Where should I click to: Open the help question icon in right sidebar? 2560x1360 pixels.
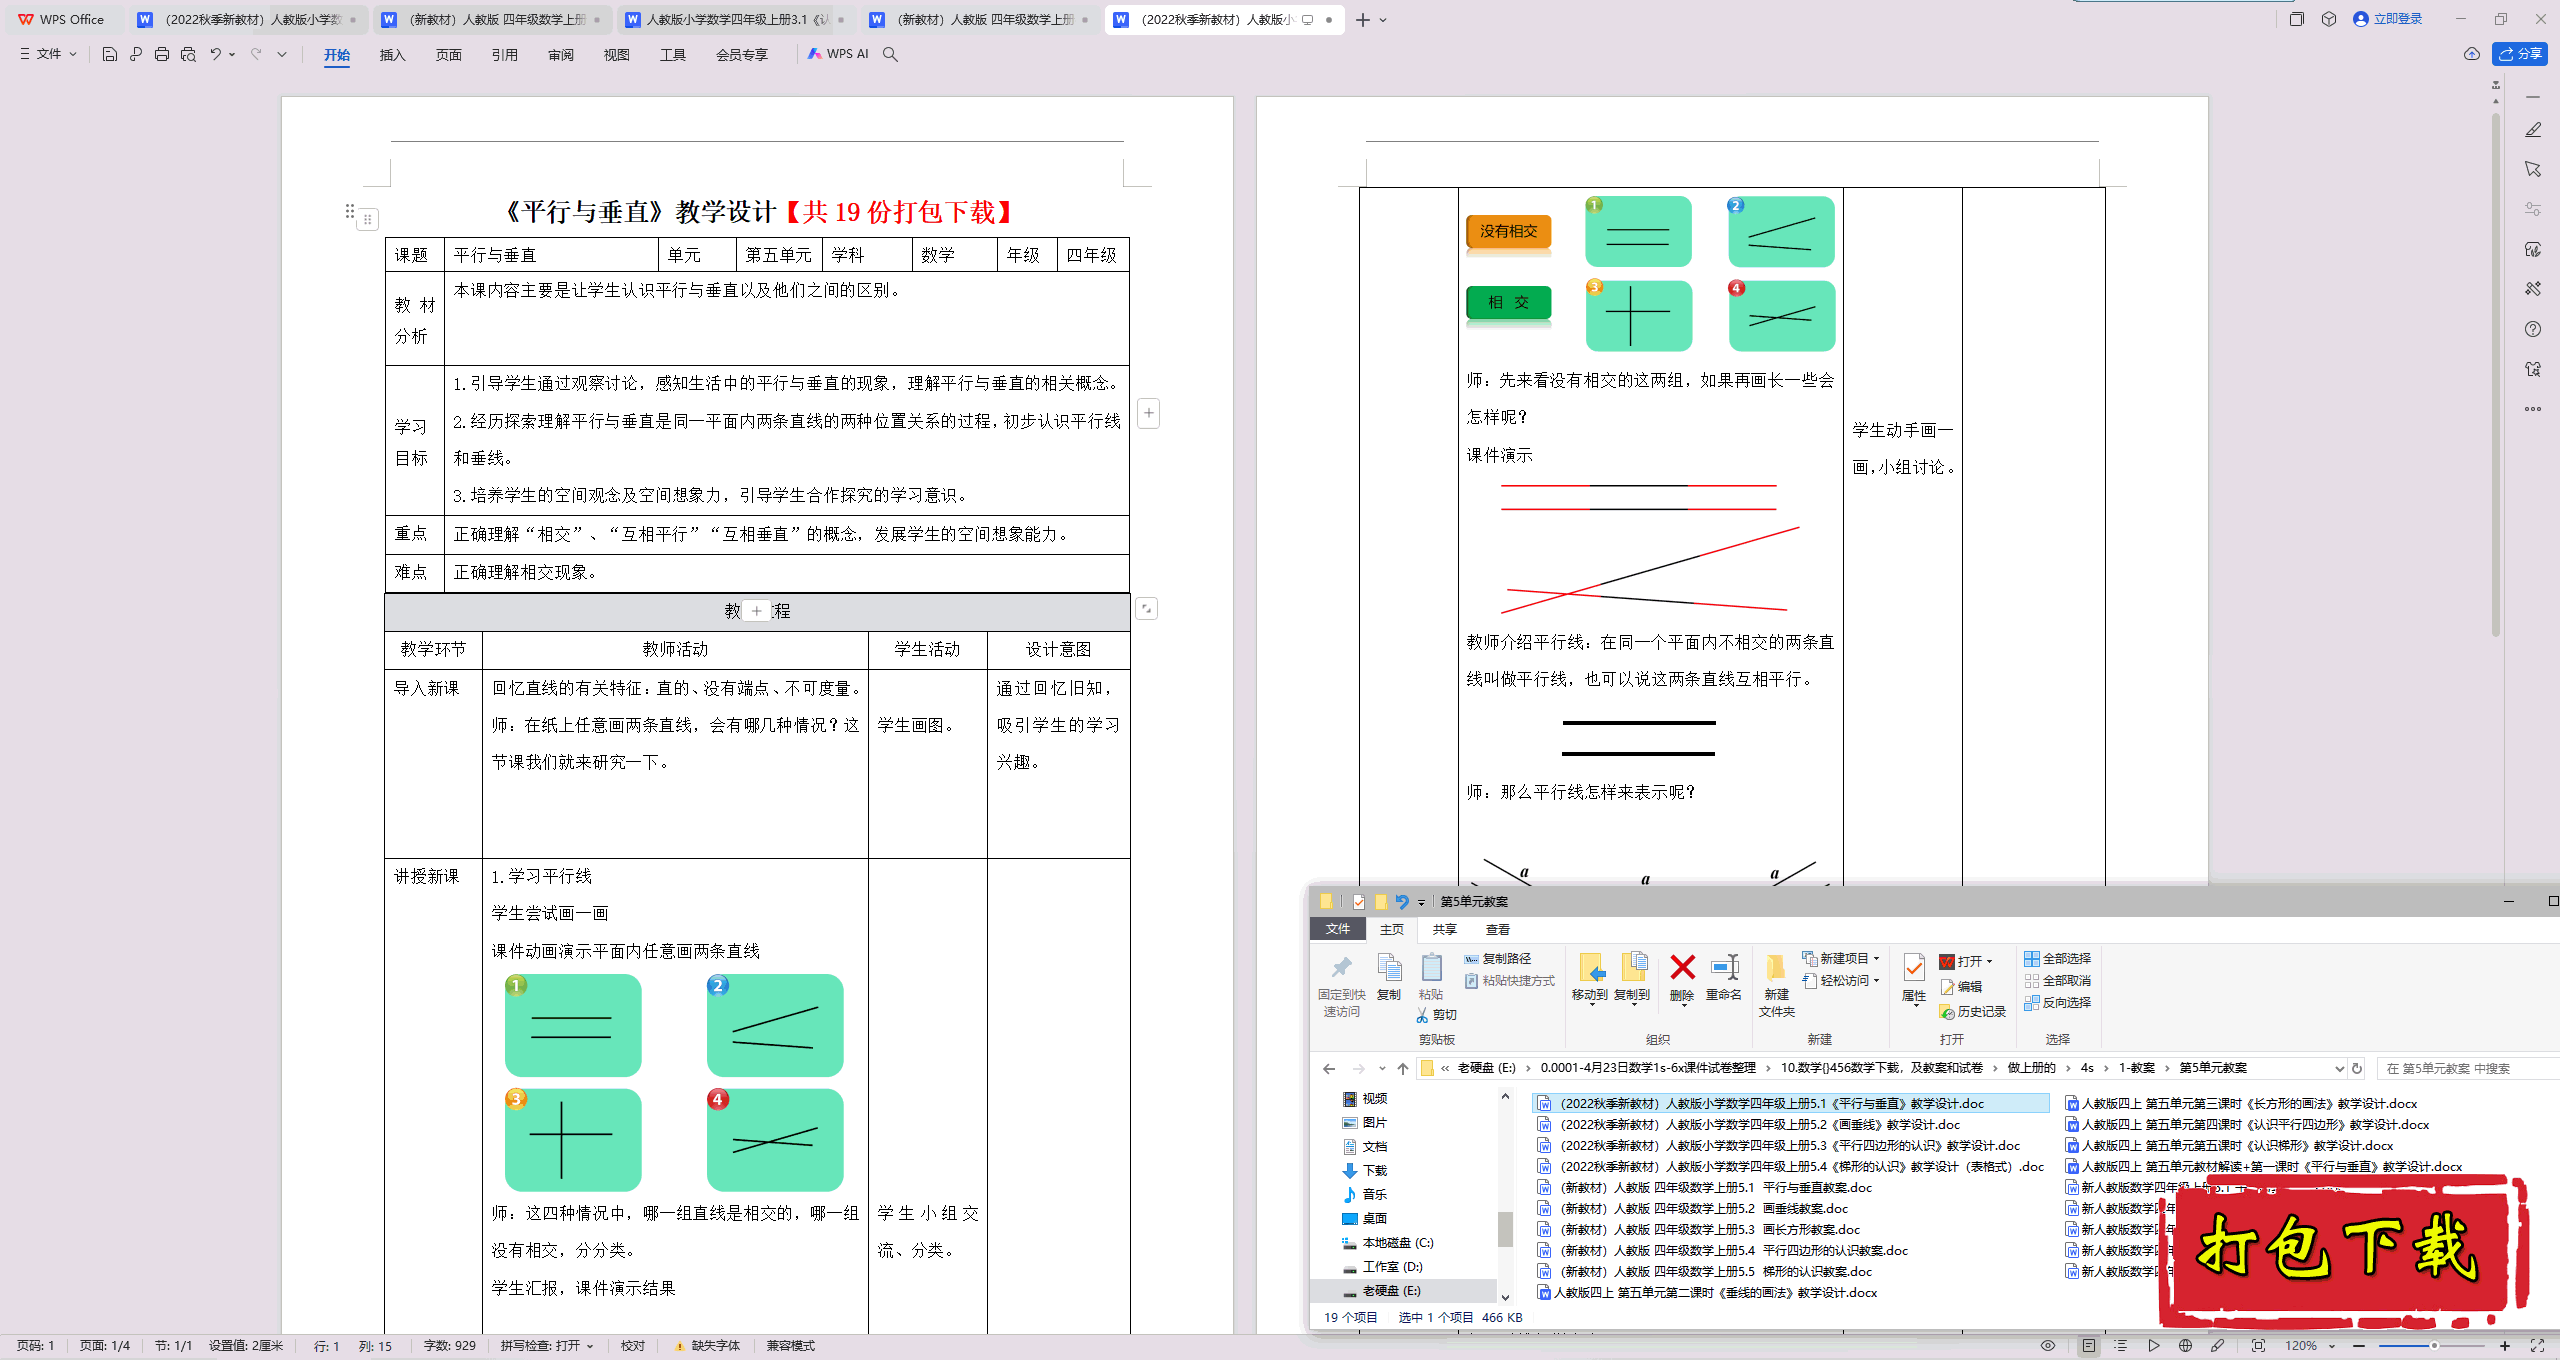click(x=2532, y=329)
